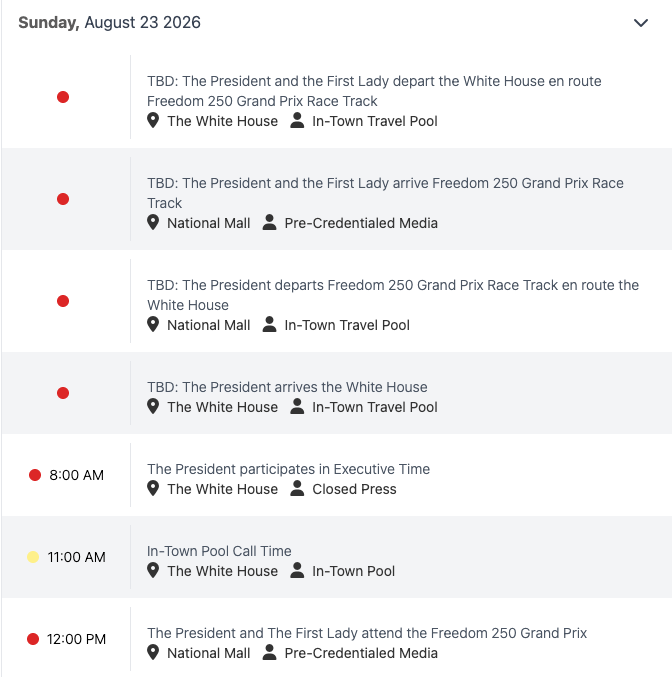The width and height of the screenshot is (672, 677).
Task: Click the red status dot at 8:00 AM
Action: [35, 475]
